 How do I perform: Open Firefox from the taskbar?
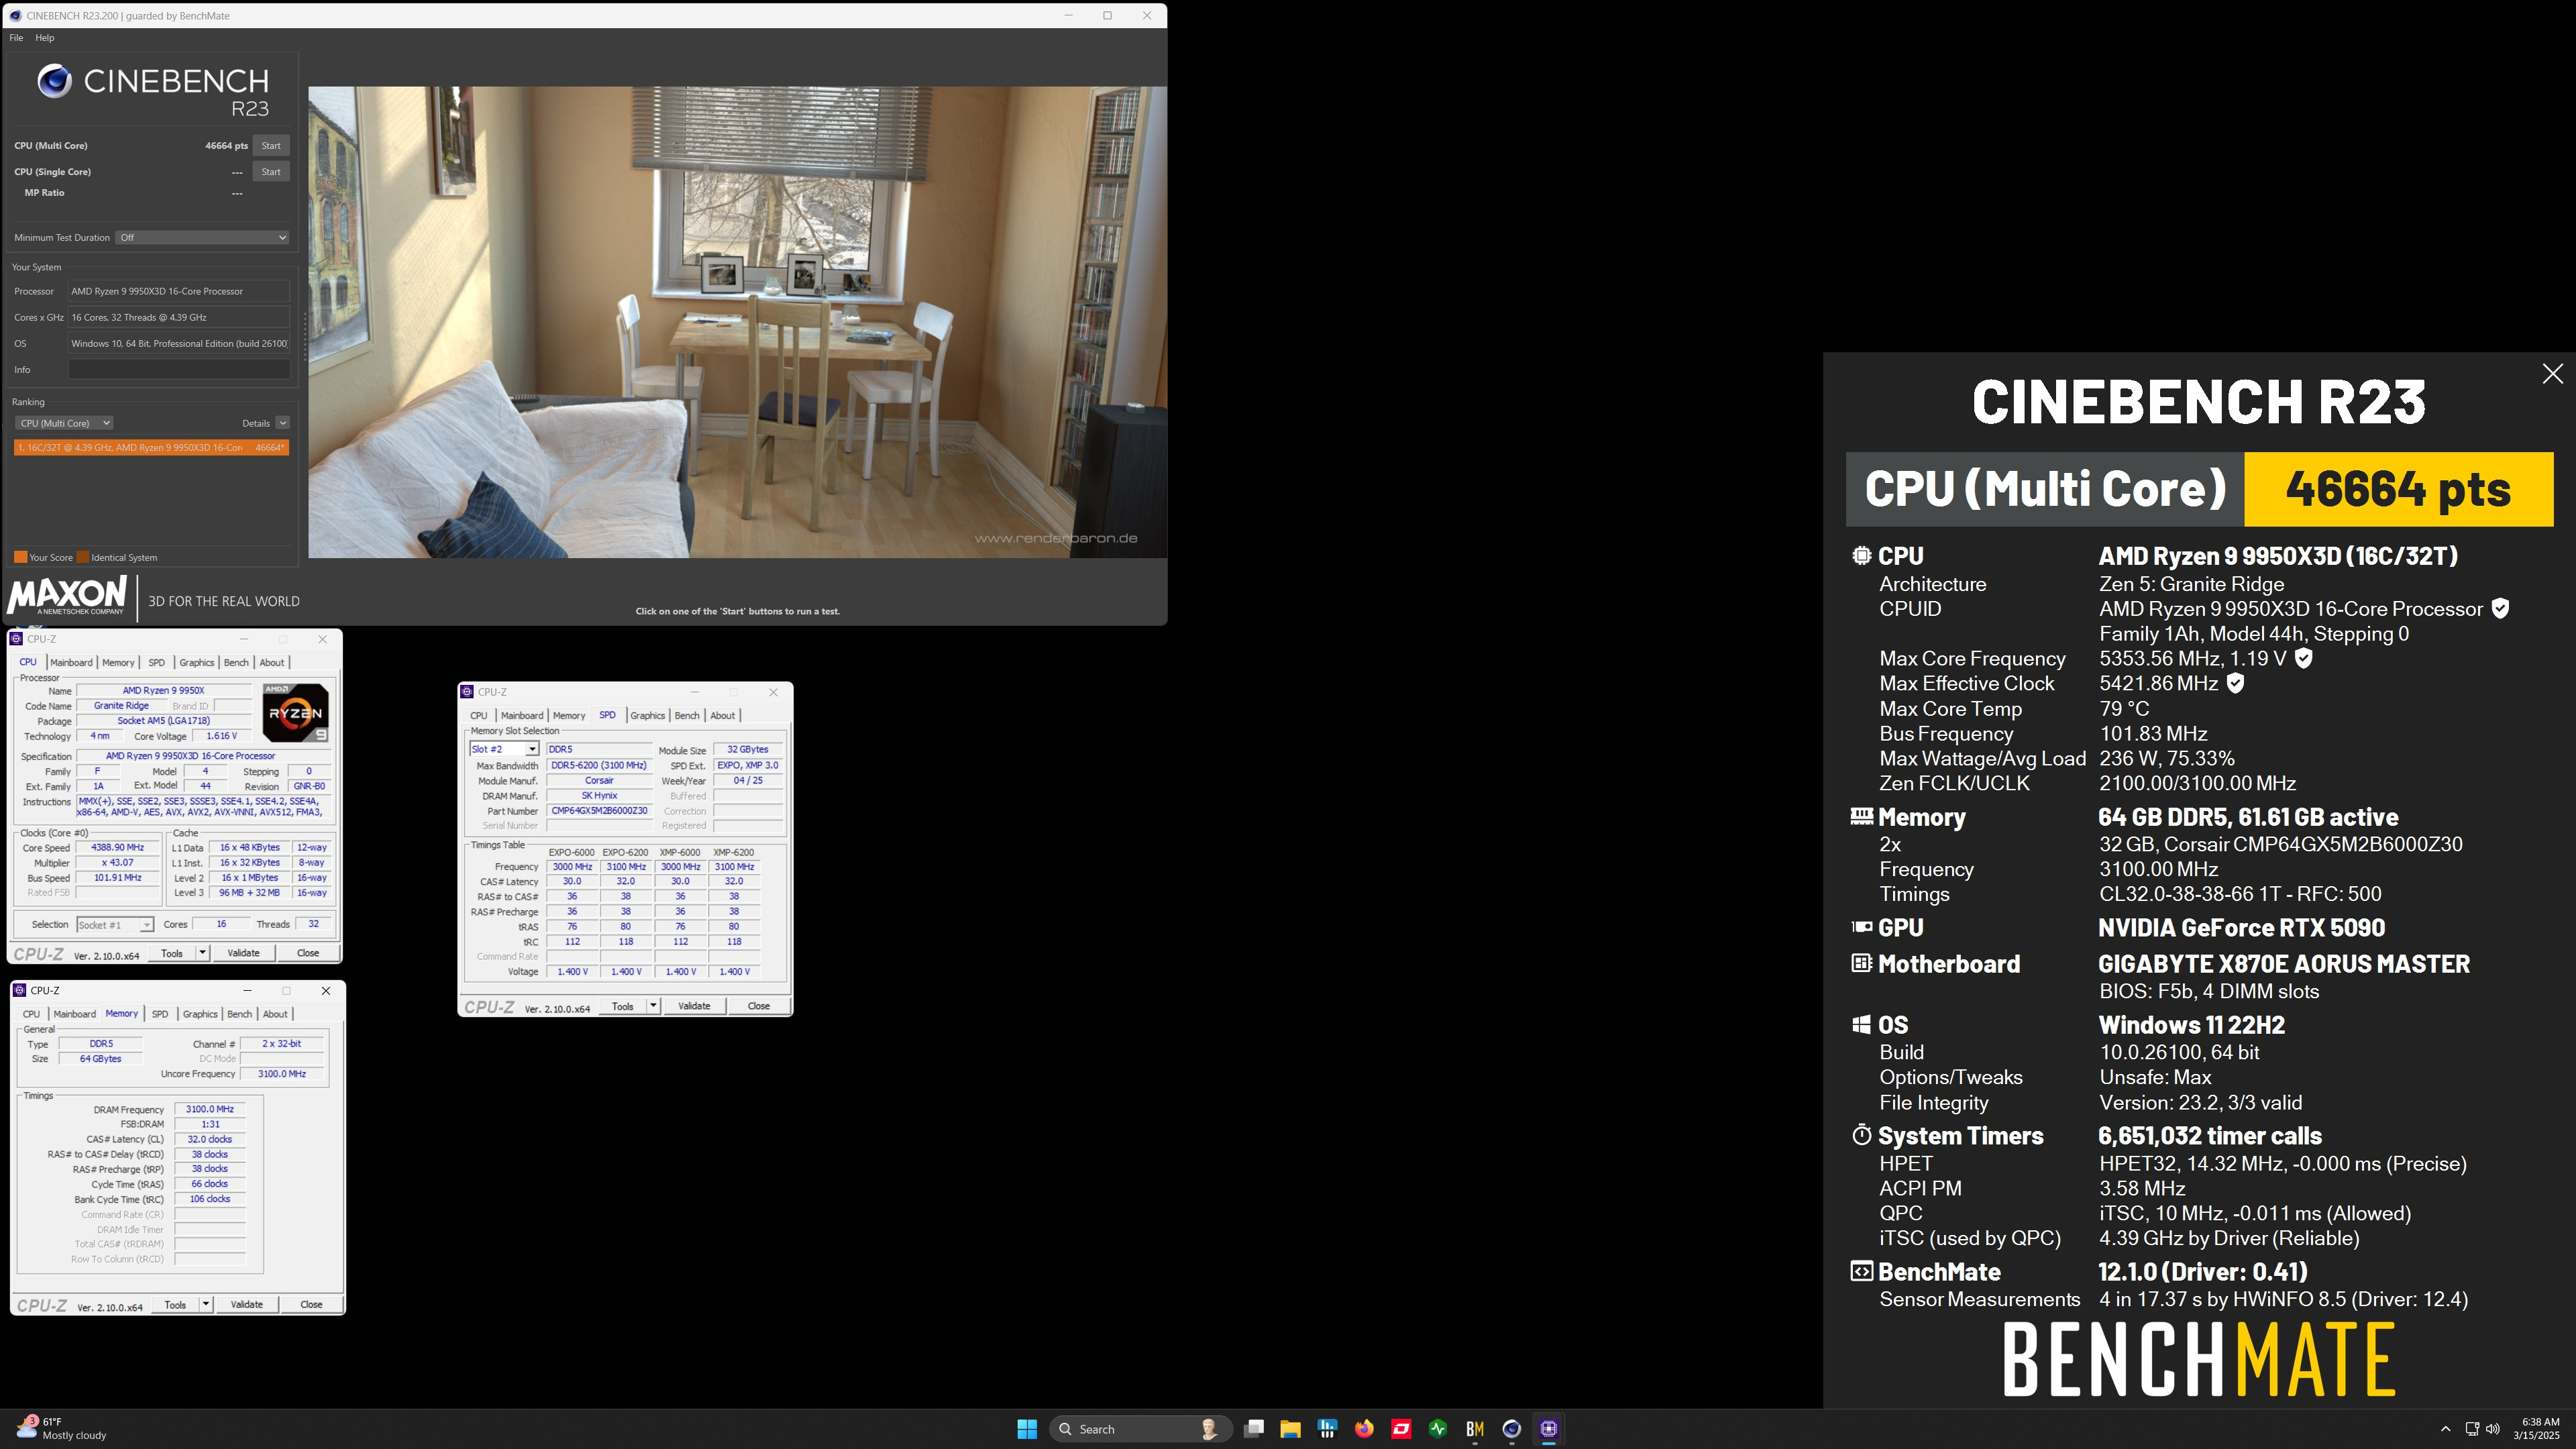pos(1364,1429)
